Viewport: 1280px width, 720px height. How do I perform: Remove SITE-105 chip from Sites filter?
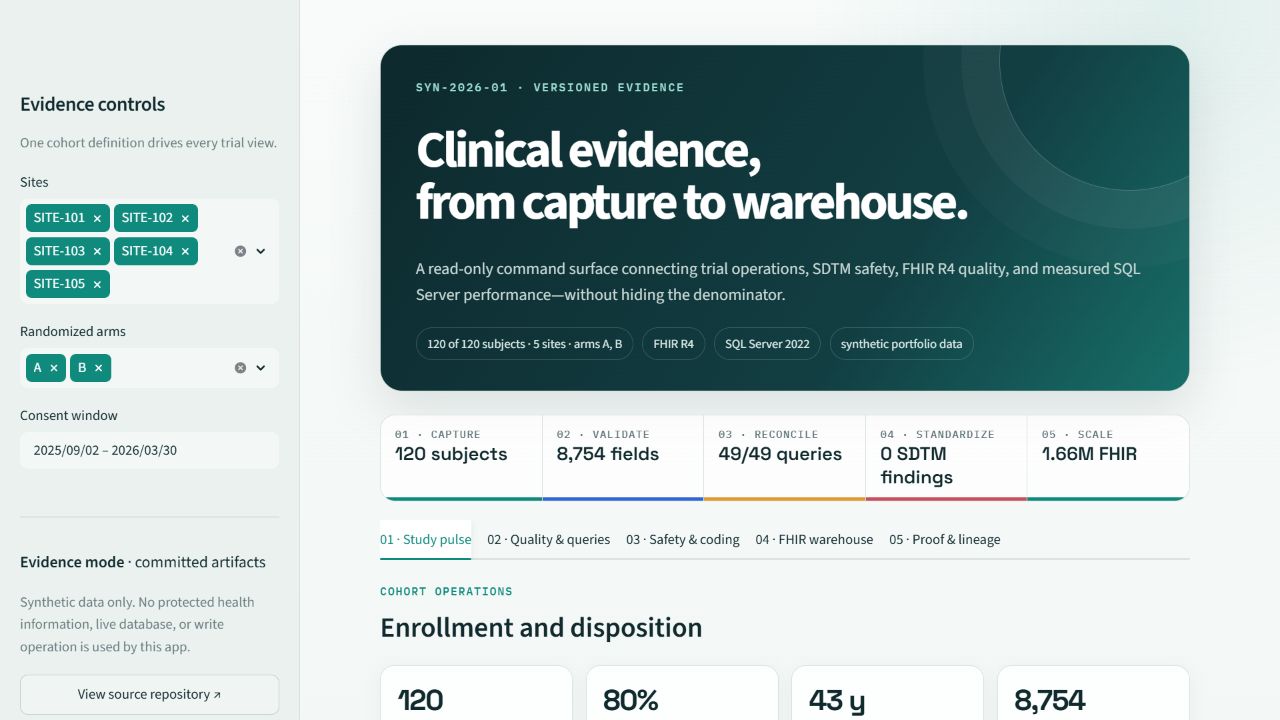point(97,284)
